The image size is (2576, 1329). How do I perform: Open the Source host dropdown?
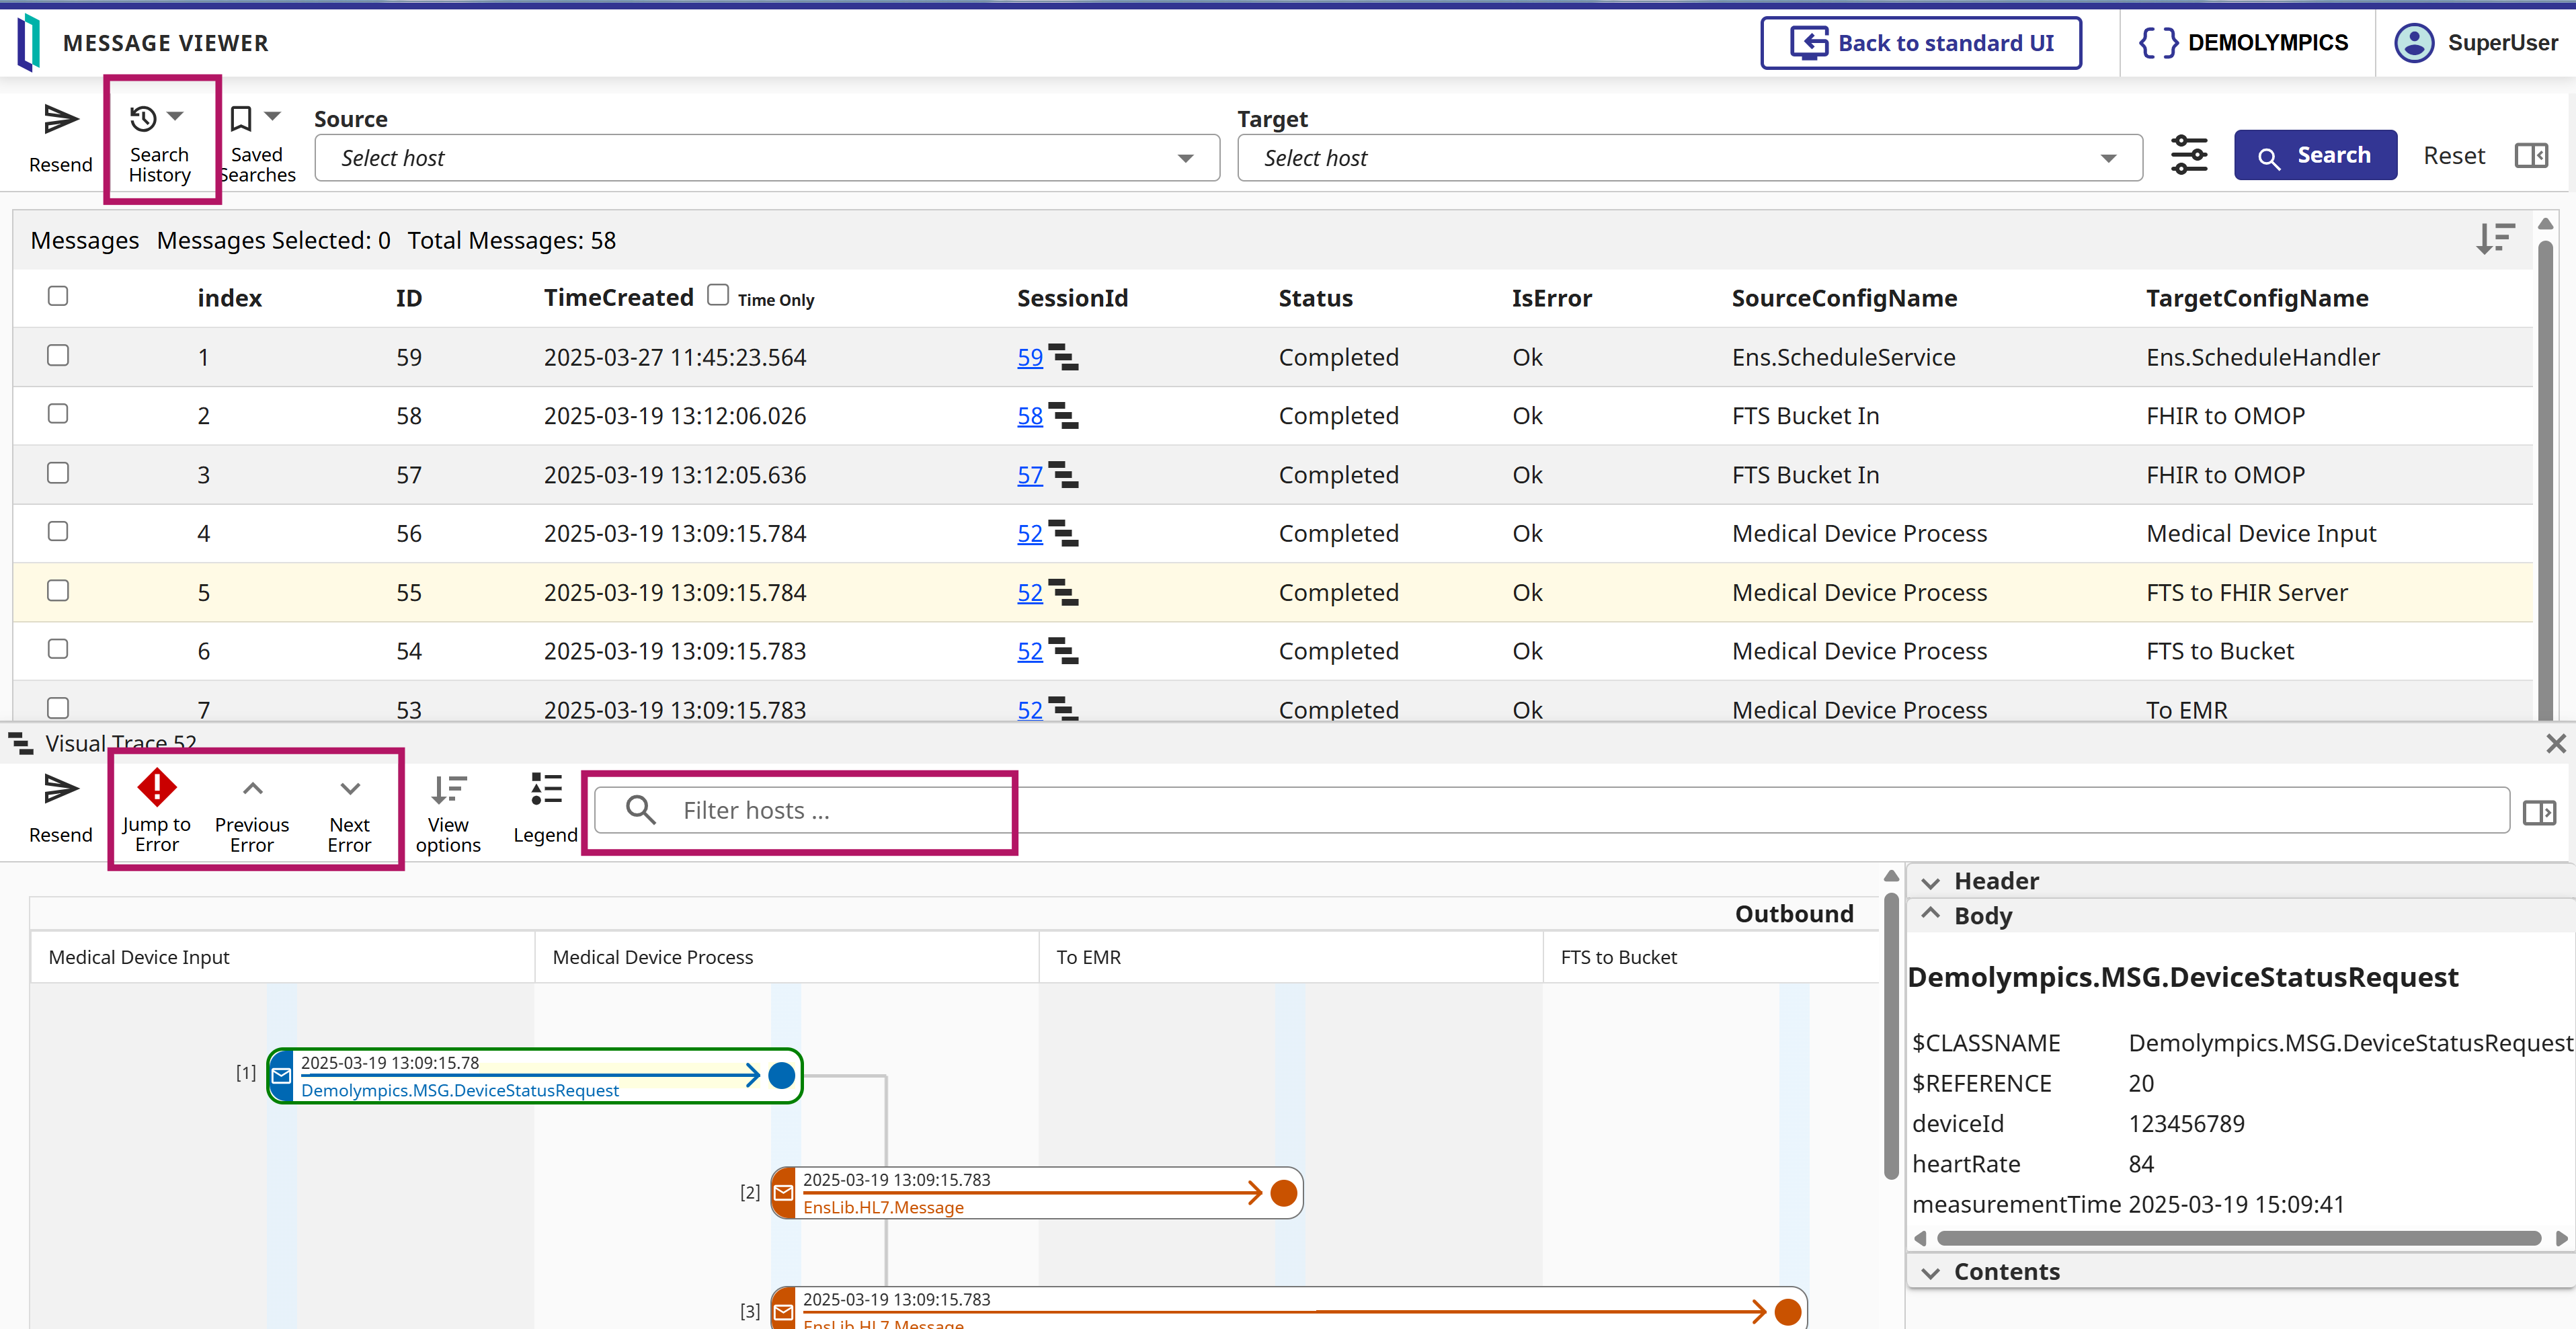point(766,158)
